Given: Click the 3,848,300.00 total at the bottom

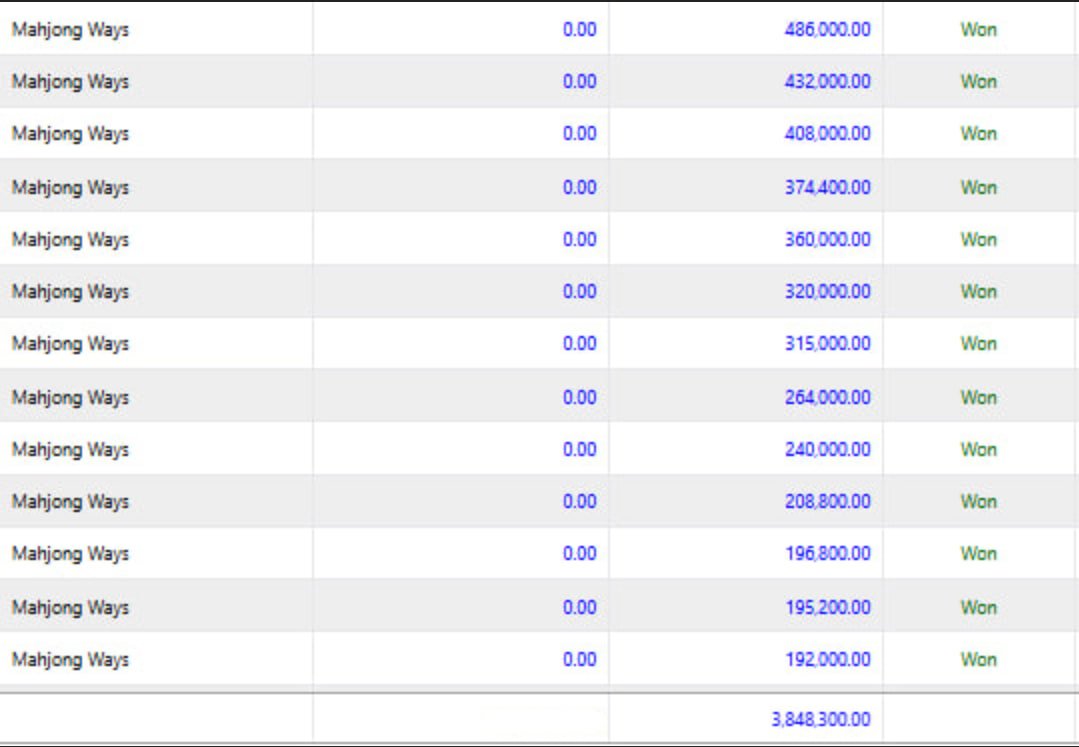Looking at the screenshot, I should 820,719.
